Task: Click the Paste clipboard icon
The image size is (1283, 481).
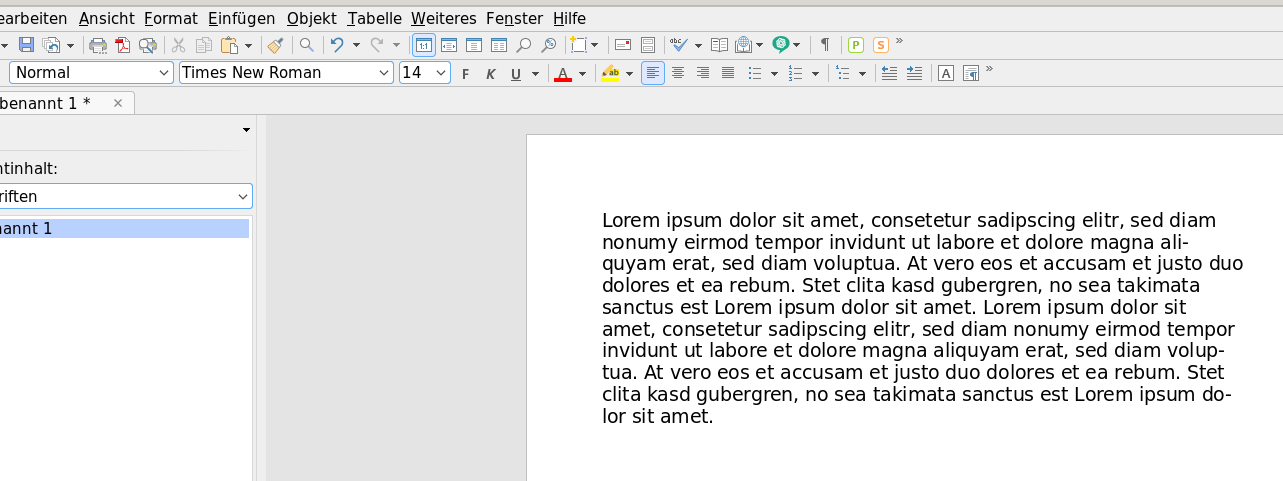Action: pos(229,45)
